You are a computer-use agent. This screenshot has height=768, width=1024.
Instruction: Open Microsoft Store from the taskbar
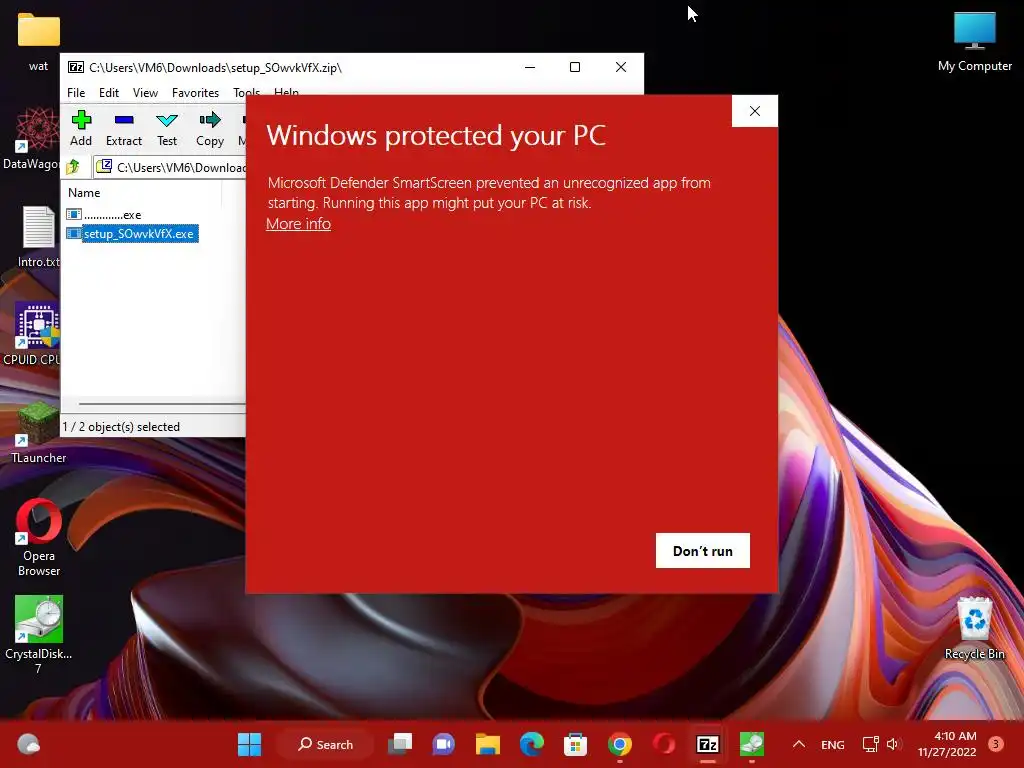pyautogui.click(x=575, y=744)
